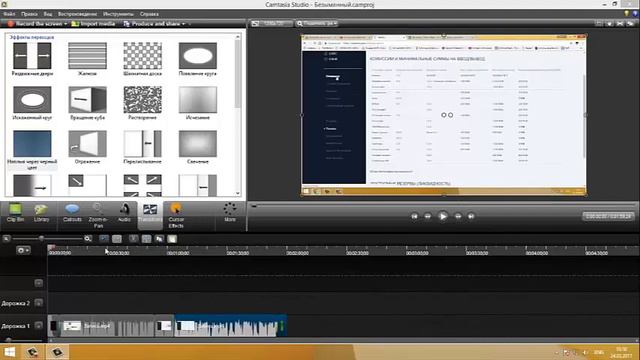Open the Вид menu
Screen dimensions: 640x360
pos(48,14)
